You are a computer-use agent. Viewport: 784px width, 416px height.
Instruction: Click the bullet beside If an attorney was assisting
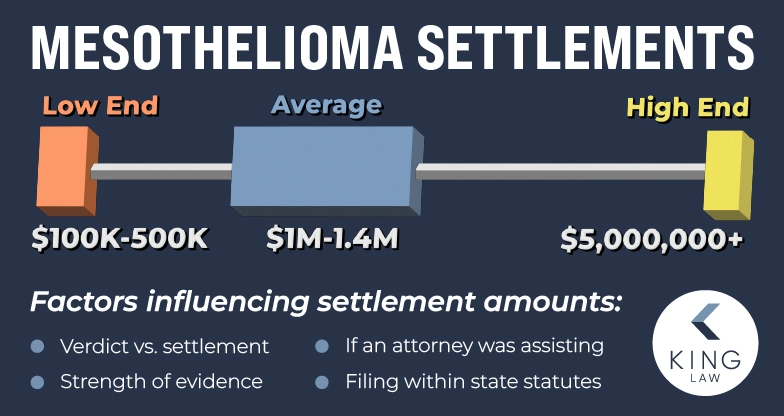(x=323, y=347)
